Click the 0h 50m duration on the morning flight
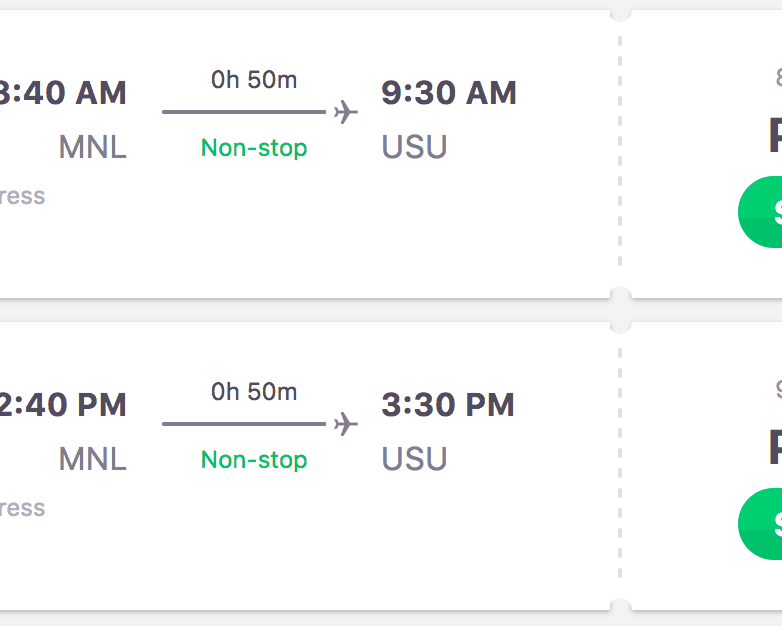Screen dimensions: 782x626 coord(254,80)
